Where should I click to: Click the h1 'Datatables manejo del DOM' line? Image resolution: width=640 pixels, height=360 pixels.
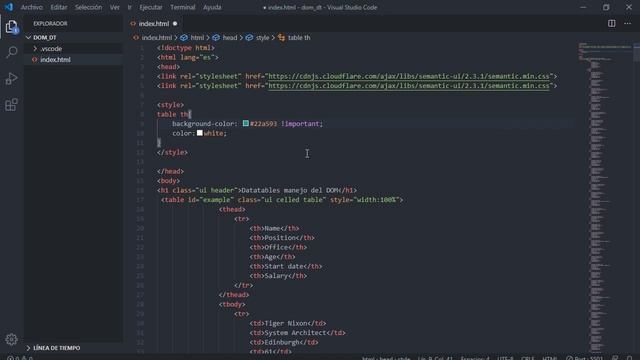pos(257,190)
